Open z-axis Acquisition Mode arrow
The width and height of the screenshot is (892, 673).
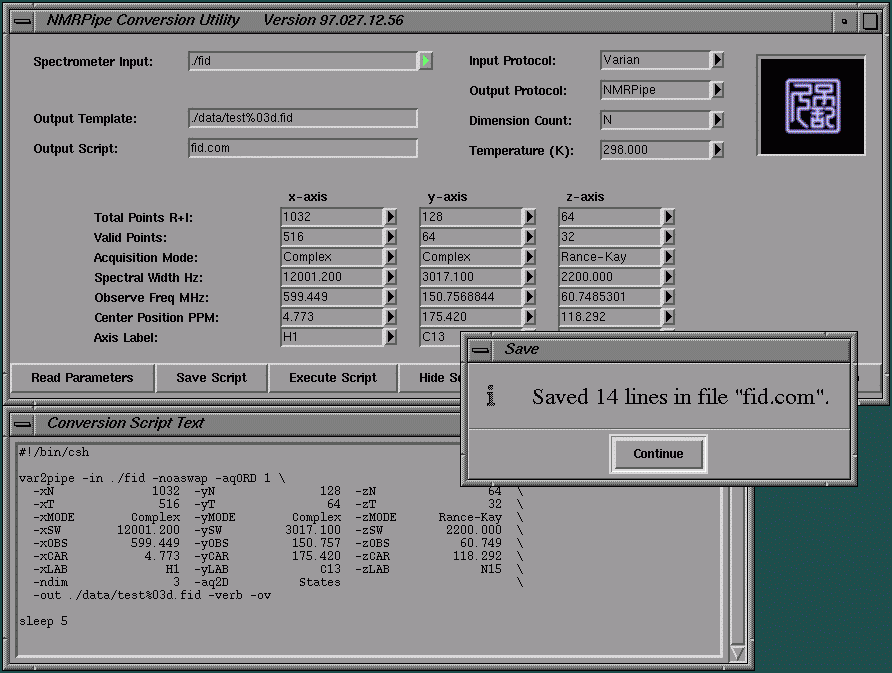tap(668, 257)
